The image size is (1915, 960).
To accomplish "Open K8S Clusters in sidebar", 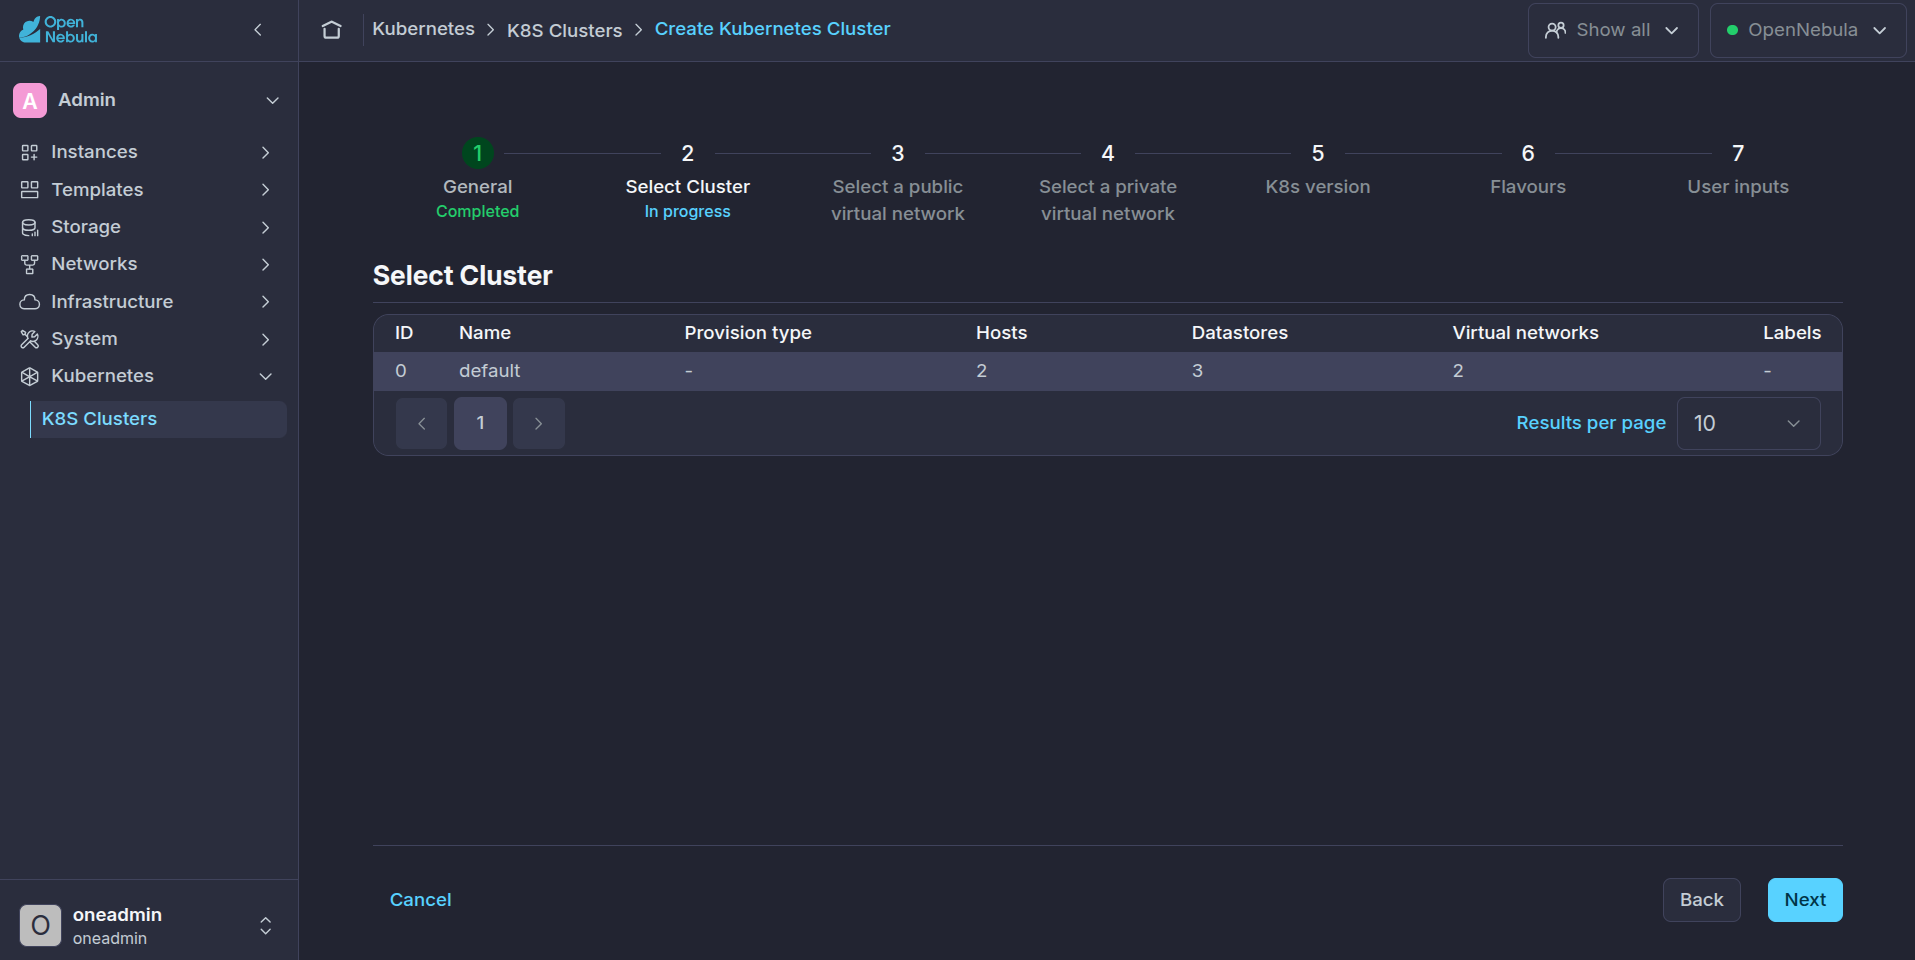I will pyautogui.click(x=158, y=419).
